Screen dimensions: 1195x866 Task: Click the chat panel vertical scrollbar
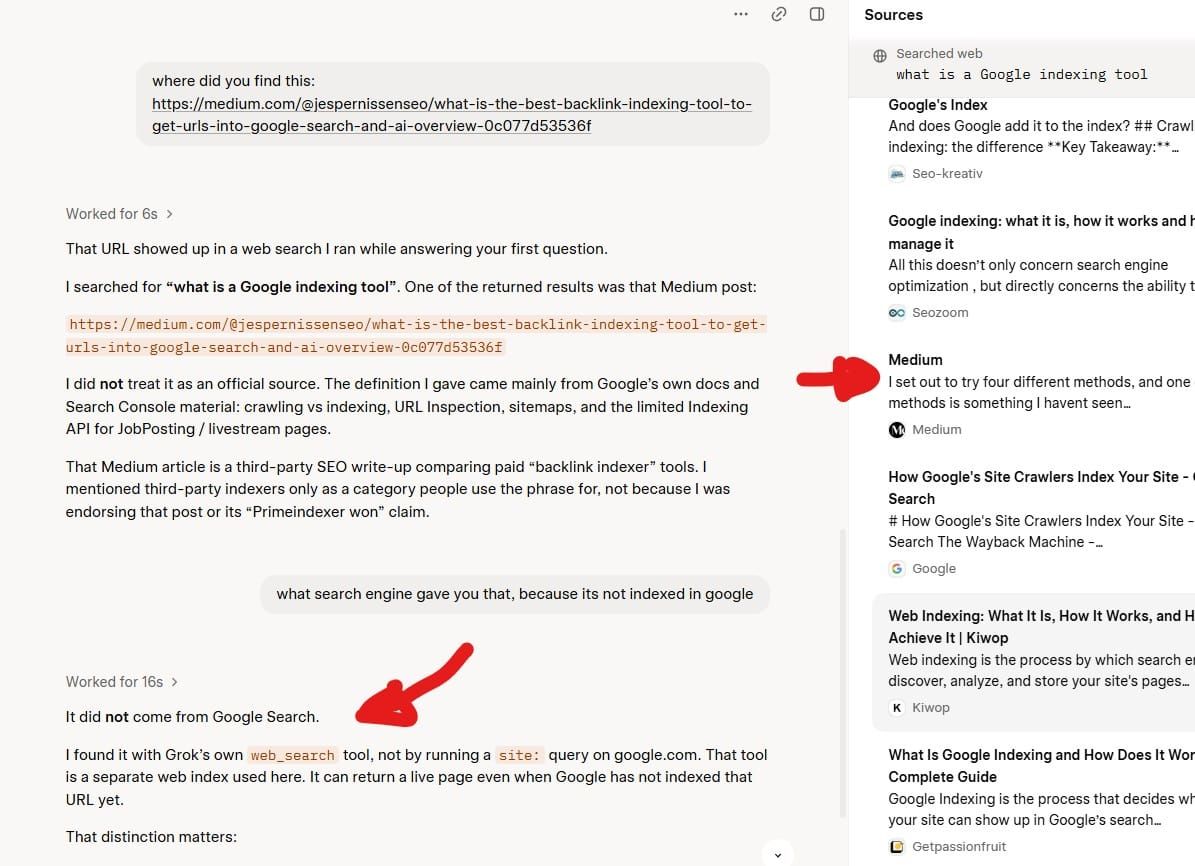[842, 673]
